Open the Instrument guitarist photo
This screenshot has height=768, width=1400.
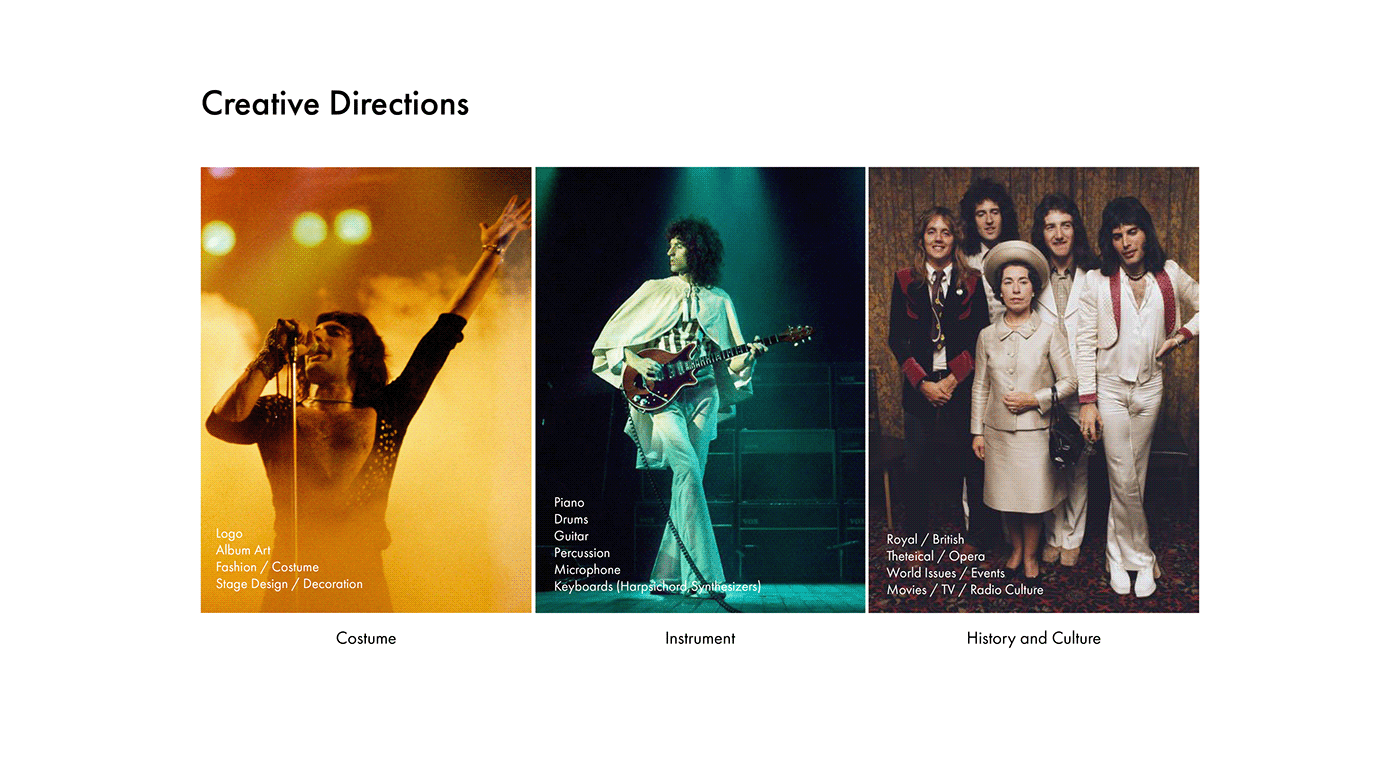(x=700, y=390)
